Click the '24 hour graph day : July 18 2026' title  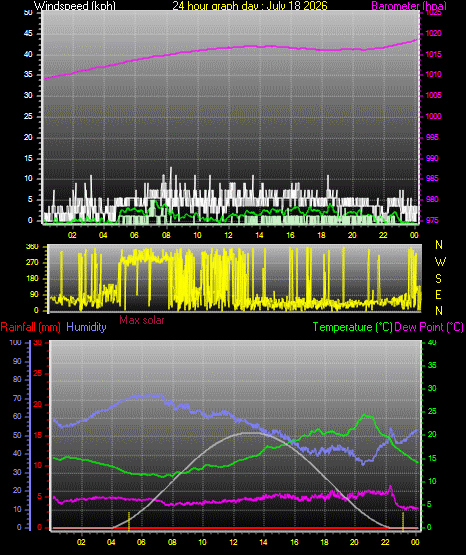click(x=250, y=6)
